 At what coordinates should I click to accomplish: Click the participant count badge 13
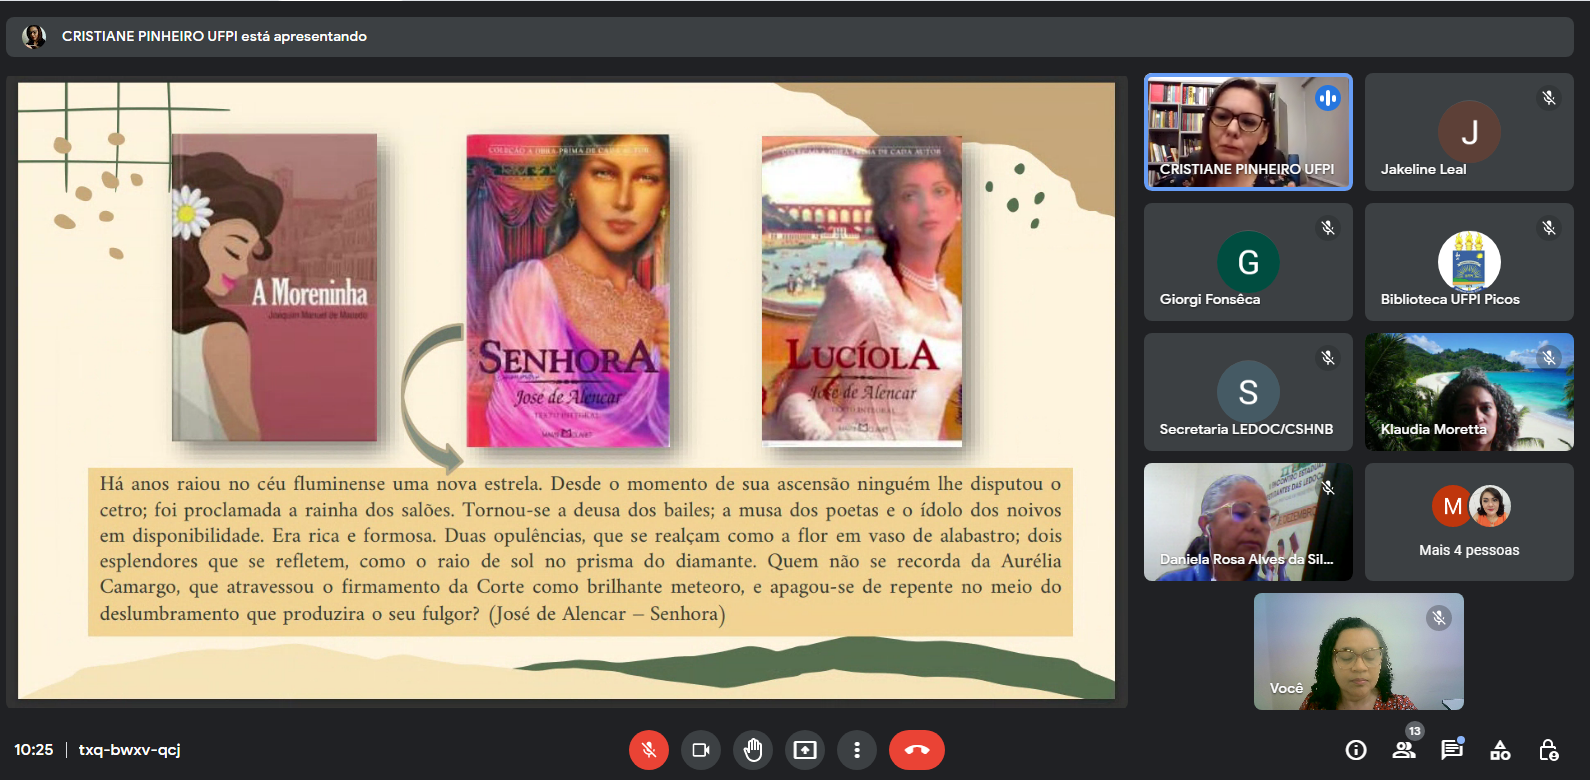coord(1414,731)
